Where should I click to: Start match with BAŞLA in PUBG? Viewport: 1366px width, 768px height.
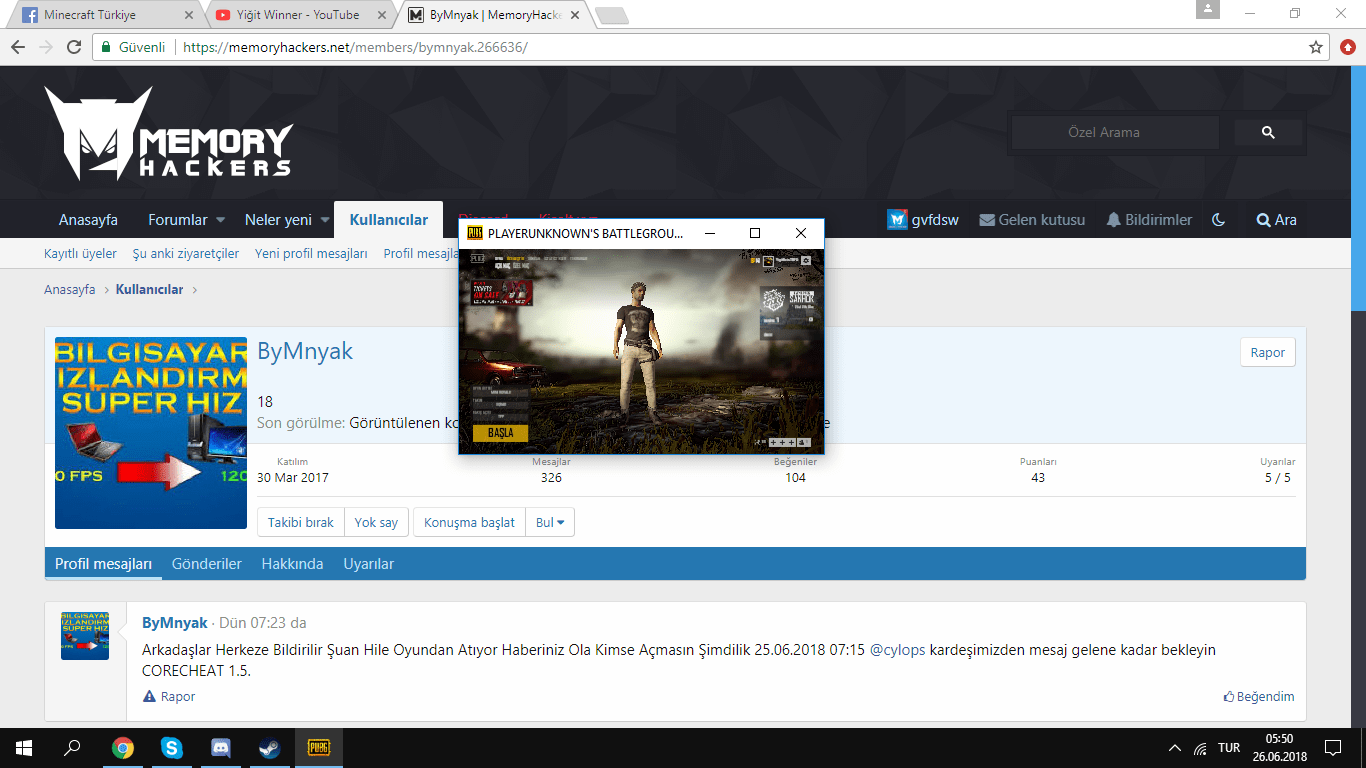(x=500, y=433)
